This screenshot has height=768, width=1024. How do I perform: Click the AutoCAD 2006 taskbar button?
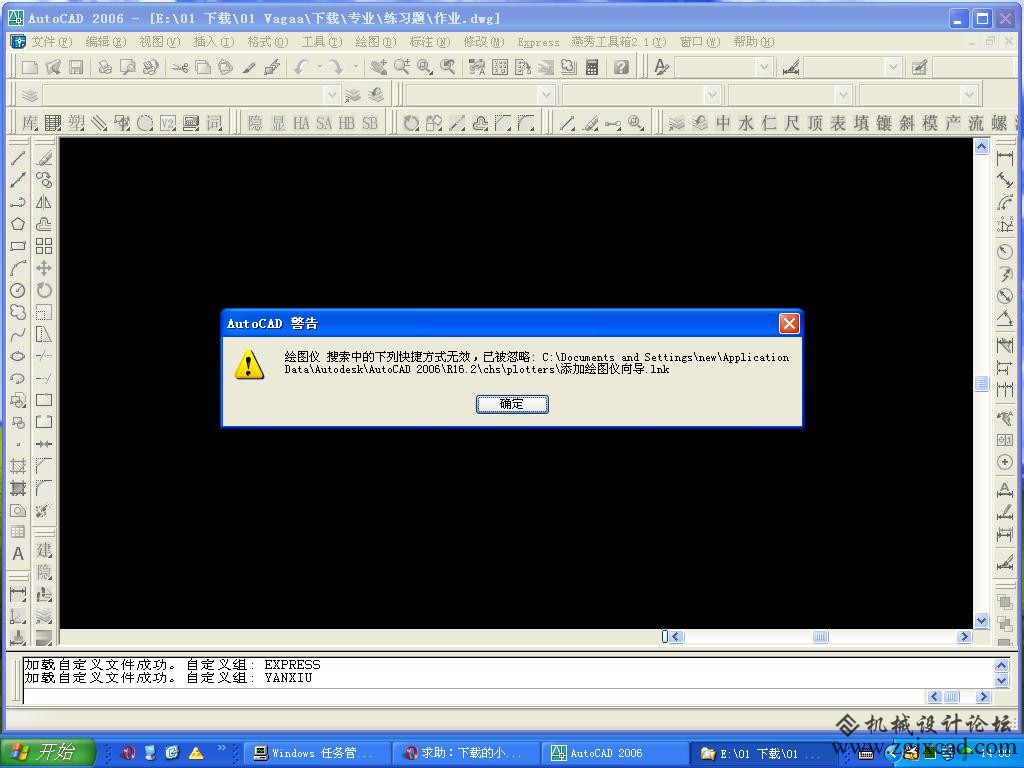click(x=615, y=754)
